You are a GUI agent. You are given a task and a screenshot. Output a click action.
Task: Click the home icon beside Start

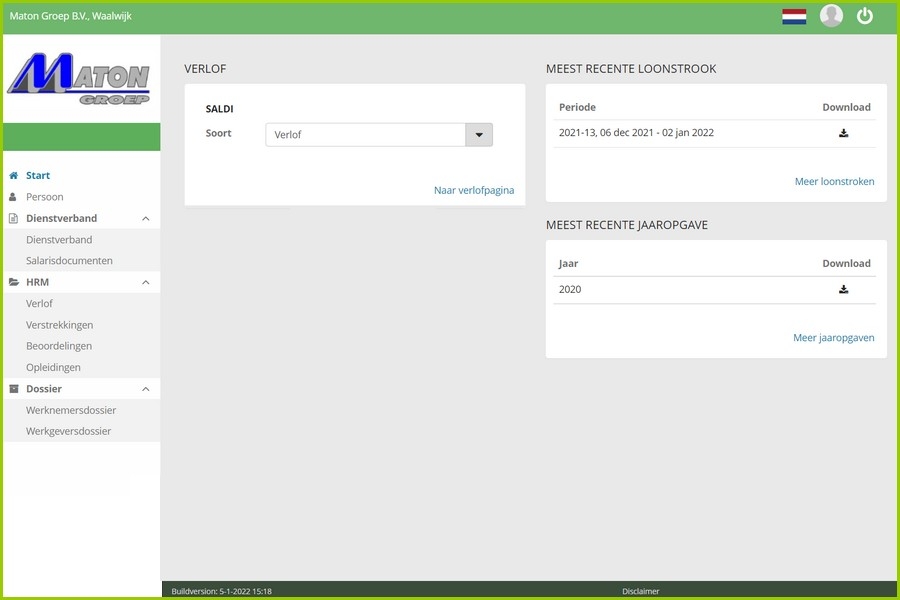14,176
